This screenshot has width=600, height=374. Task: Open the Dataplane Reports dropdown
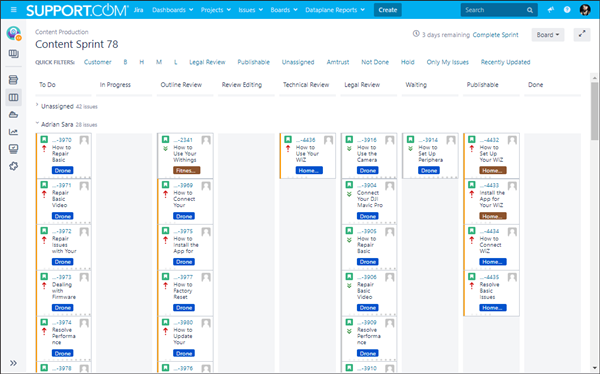(x=335, y=10)
